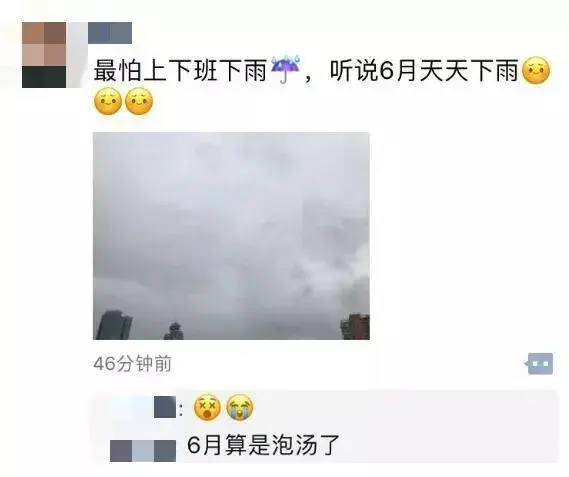Image resolution: width=569 pixels, height=477 pixels.
Task: Tap the comment 6月算是泡汤了
Action: (263, 445)
